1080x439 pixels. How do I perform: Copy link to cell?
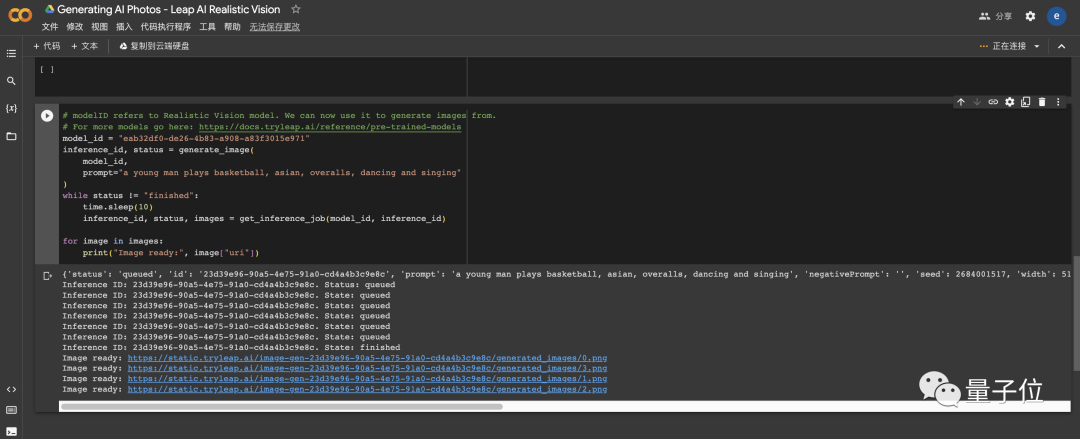point(993,102)
